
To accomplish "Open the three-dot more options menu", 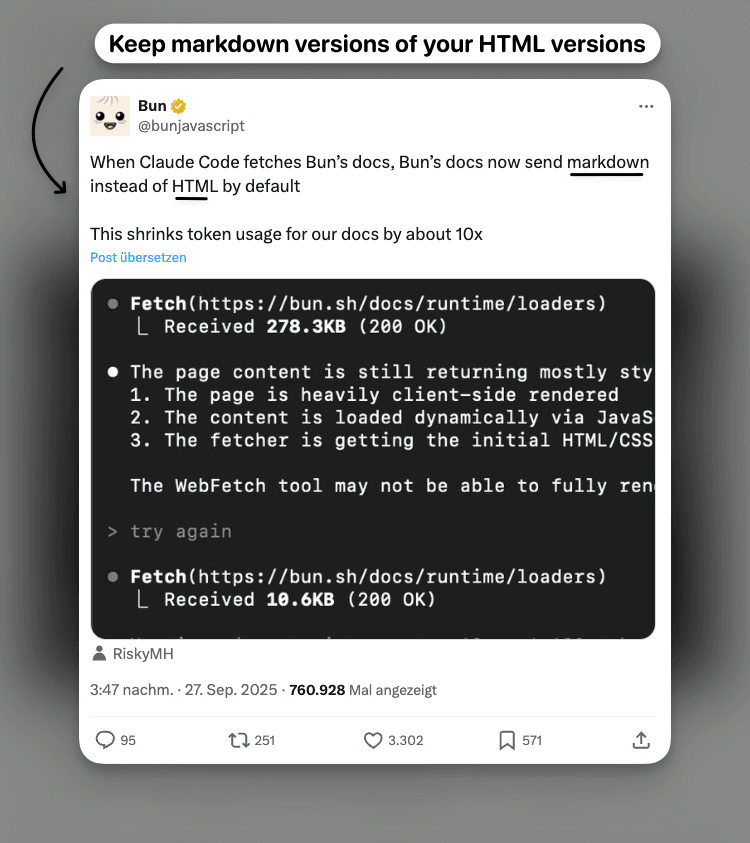I will click(x=646, y=106).
